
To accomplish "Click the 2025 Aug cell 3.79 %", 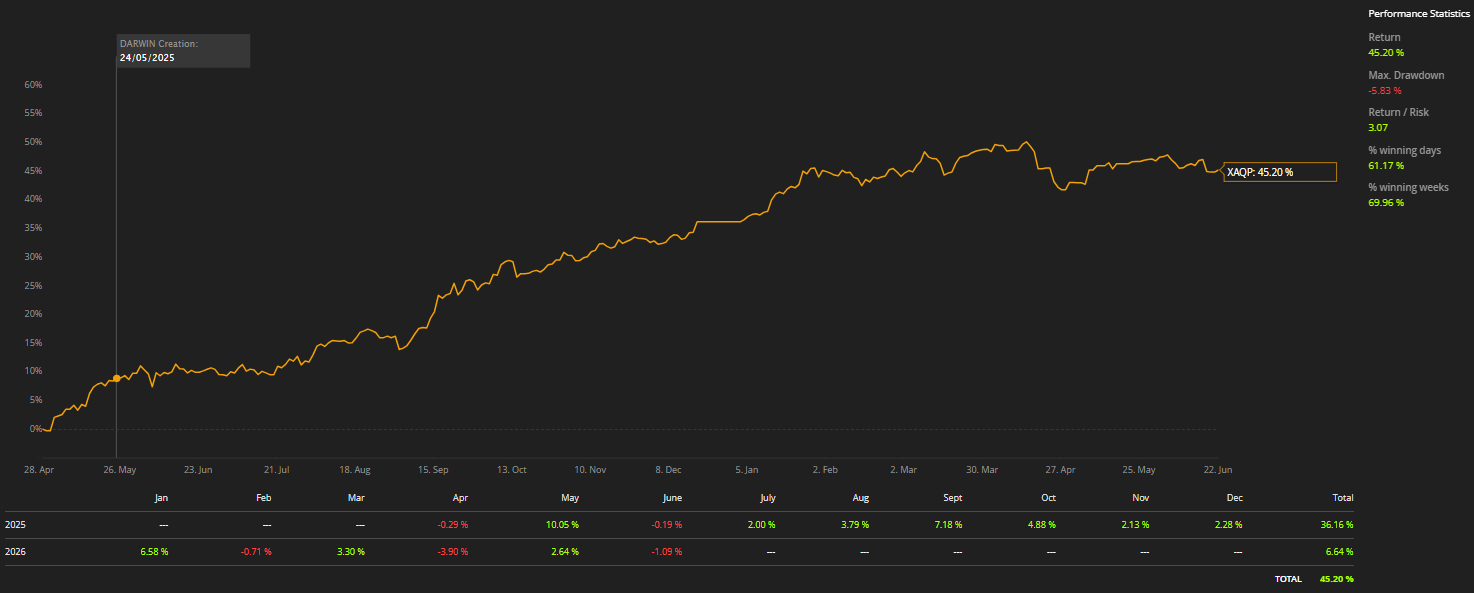I will pyautogui.click(x=853, y=524).
